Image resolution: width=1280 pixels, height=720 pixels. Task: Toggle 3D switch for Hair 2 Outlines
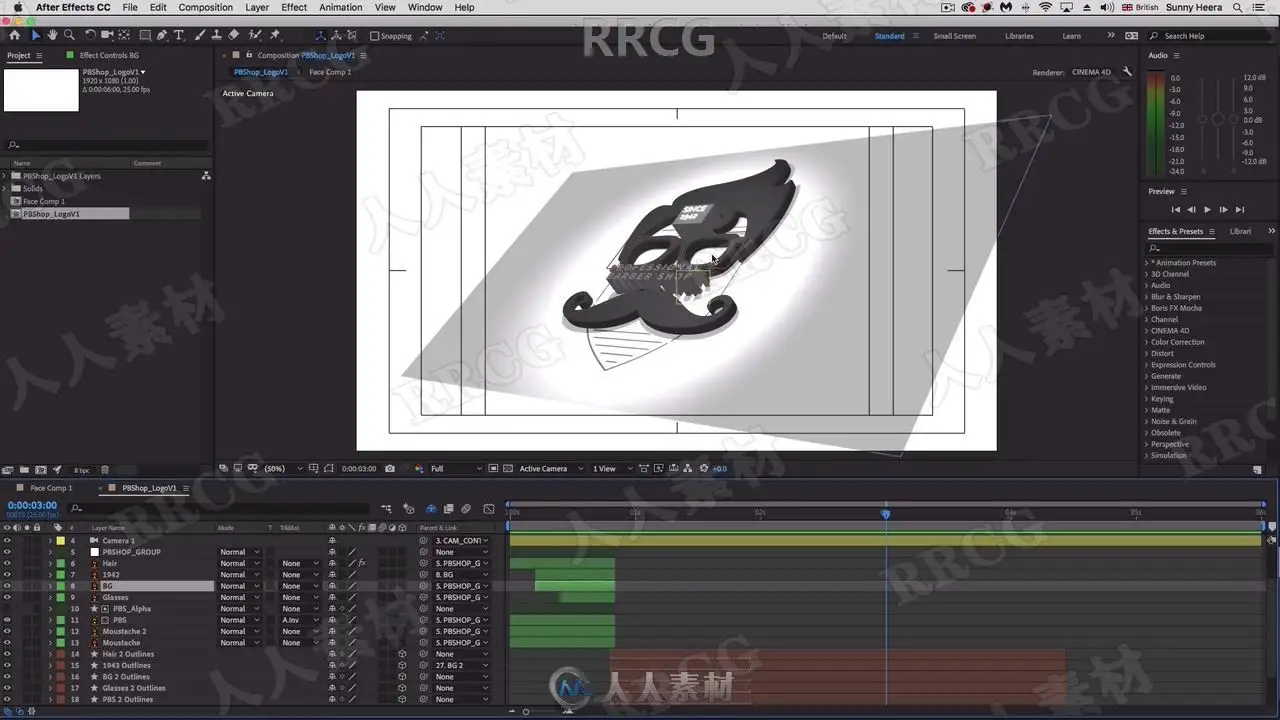click(402, 654)
